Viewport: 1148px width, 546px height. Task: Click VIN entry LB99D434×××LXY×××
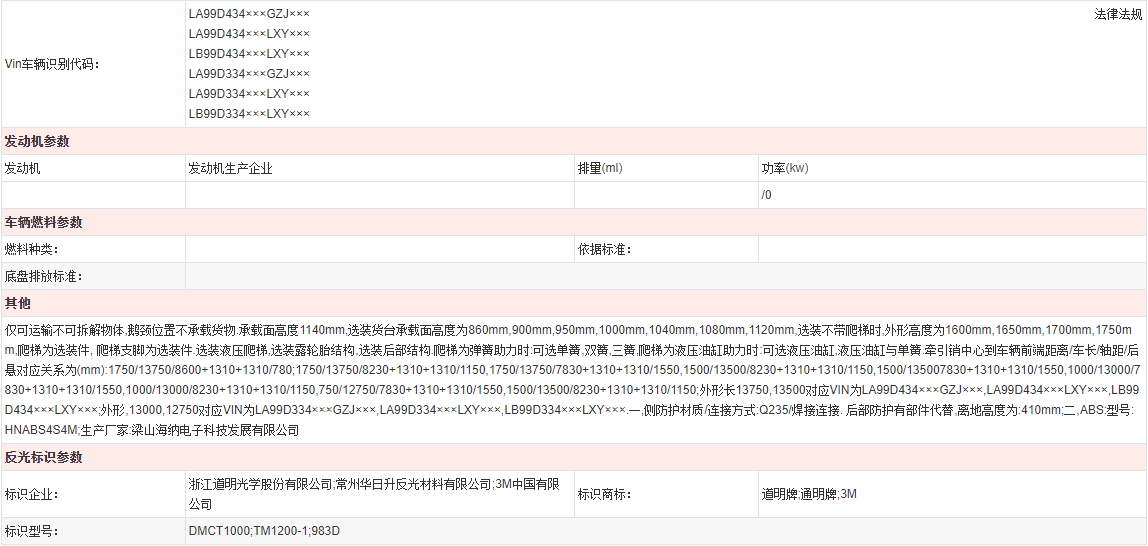click(x=249, y=54)
